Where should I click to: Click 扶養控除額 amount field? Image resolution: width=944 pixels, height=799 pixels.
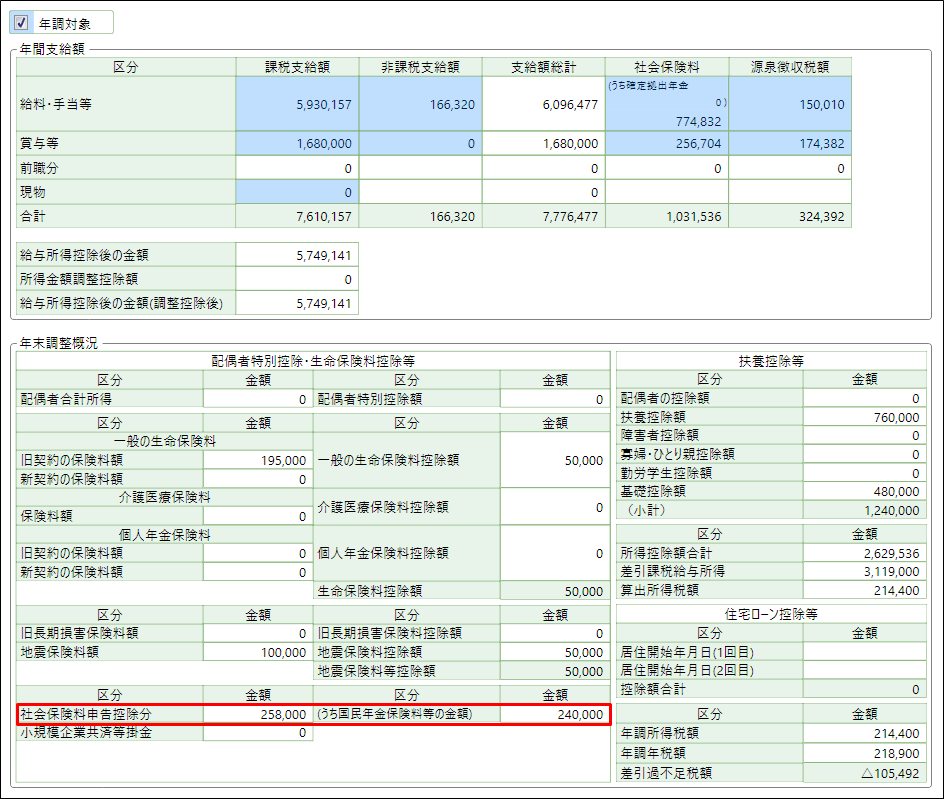863,417
